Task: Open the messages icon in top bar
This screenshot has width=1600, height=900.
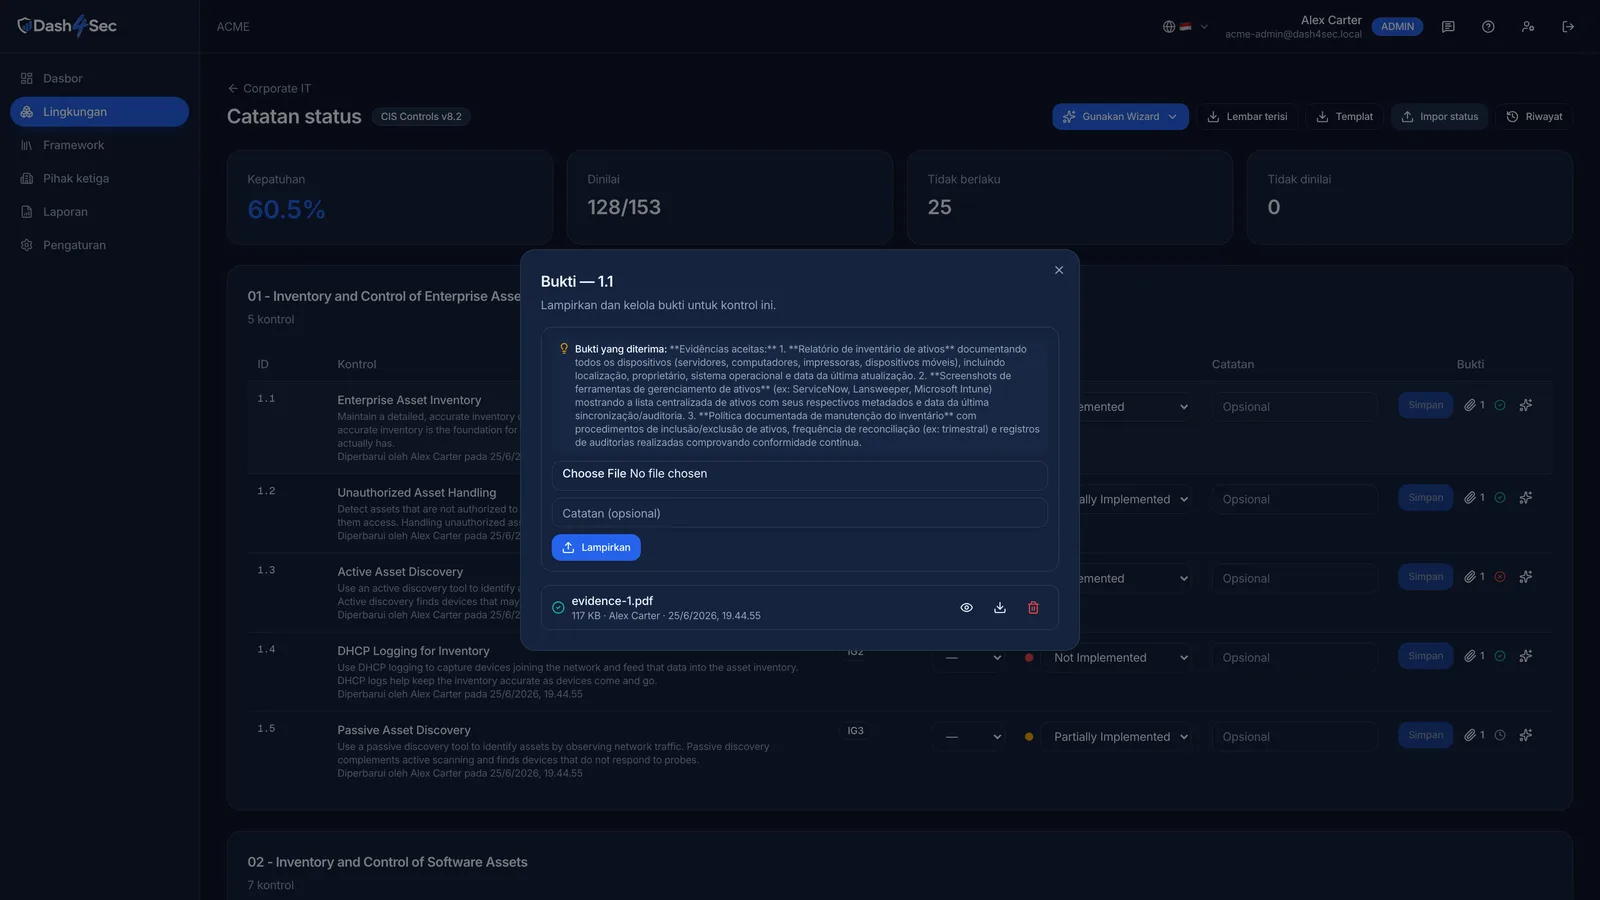Action: 1448,27
